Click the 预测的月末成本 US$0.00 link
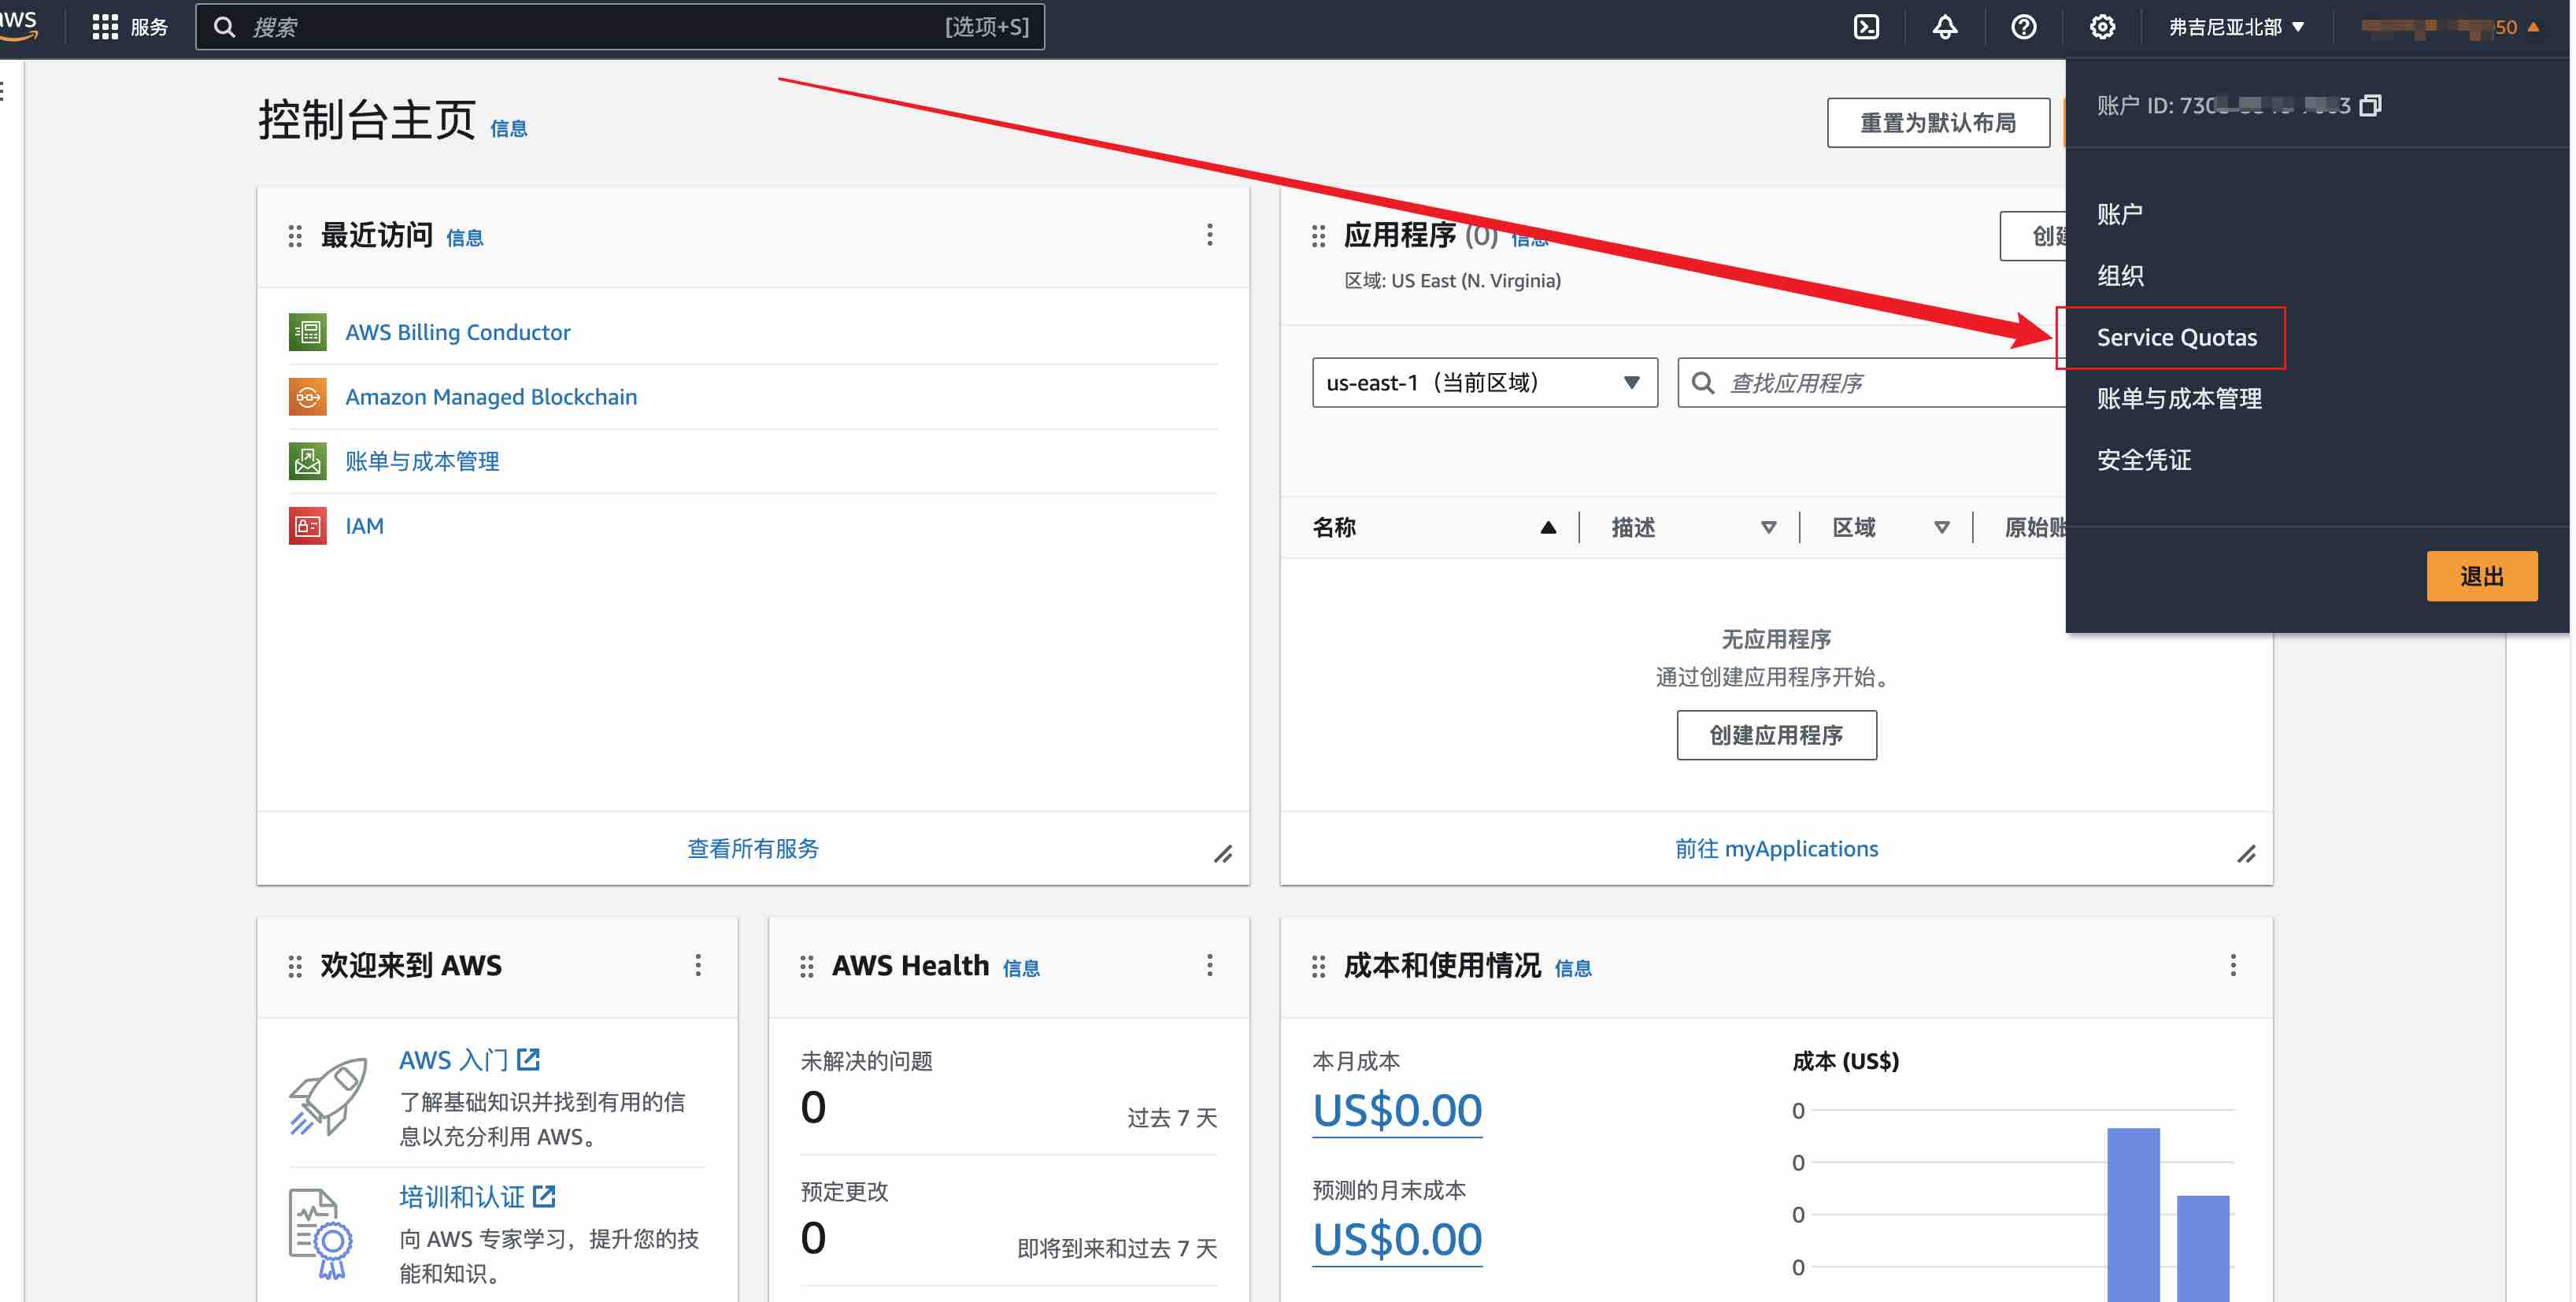 click(x=1397, y=1240)
